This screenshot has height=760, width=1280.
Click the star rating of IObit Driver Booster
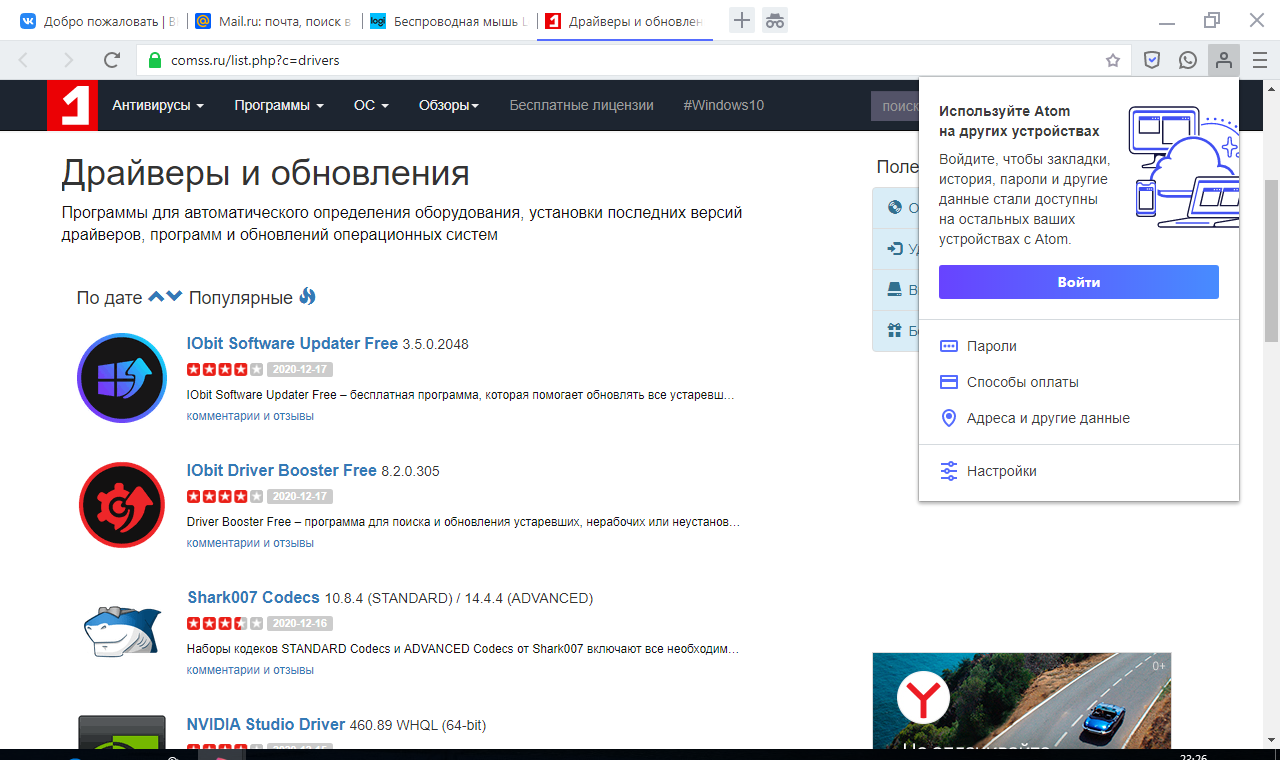click(225, 496)
